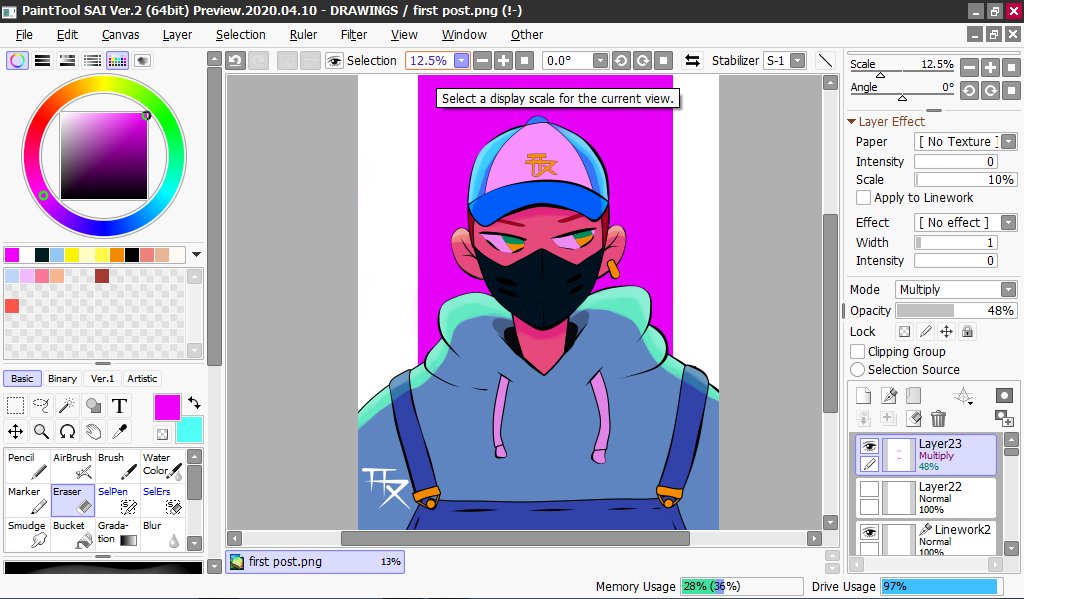Switch to the Artistic tool tab
1065x599 pixels.
[x=142, y=378]
